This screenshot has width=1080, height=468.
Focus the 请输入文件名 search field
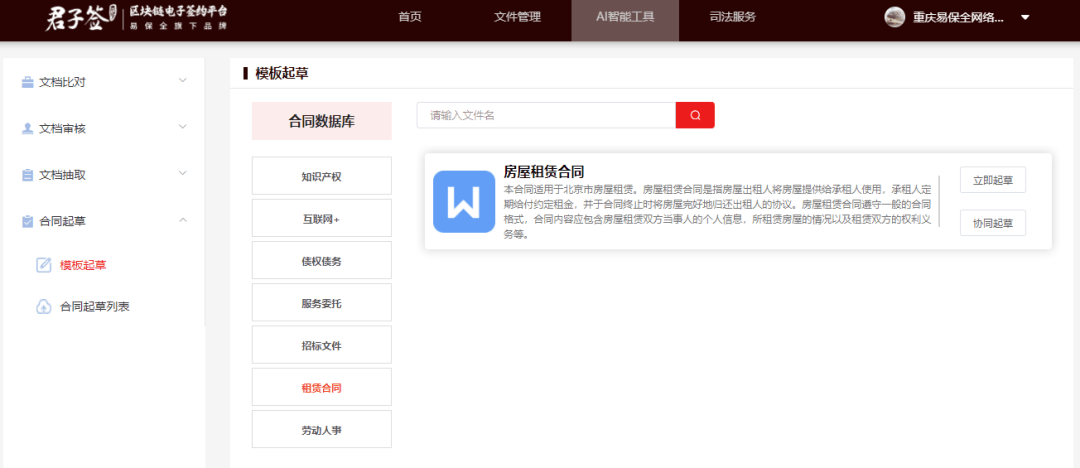(546, 115)
